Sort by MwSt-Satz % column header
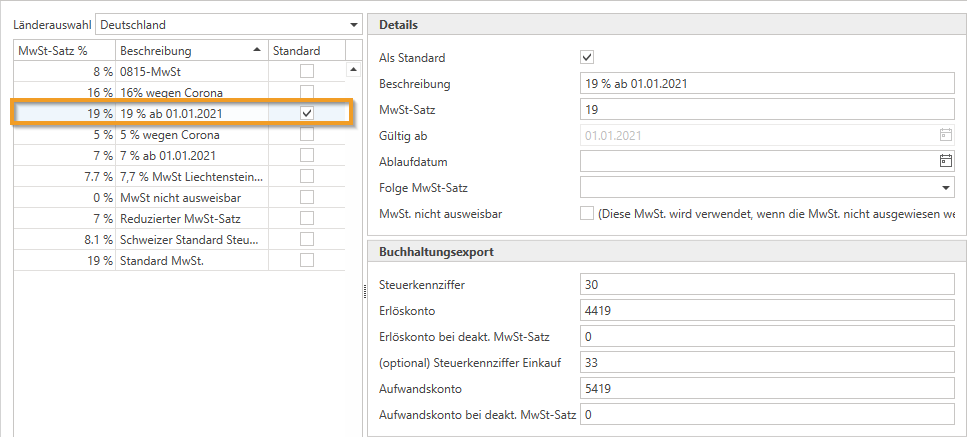 point(62,50)
